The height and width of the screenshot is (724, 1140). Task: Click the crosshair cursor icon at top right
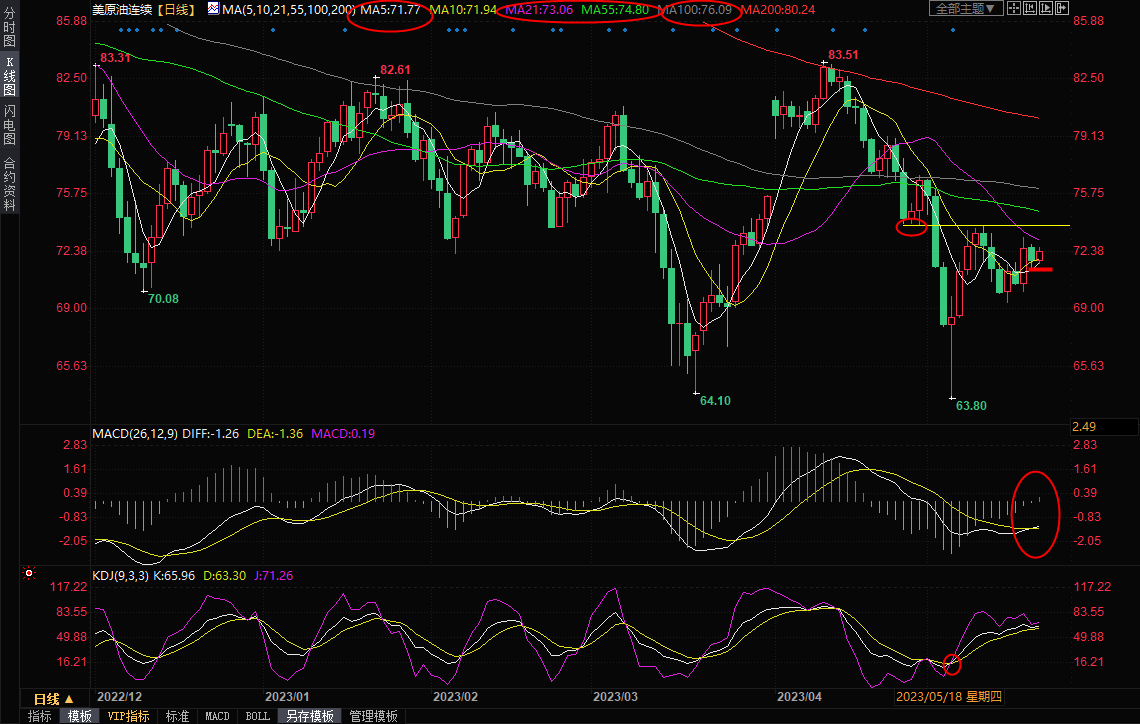coord(1014,8)
